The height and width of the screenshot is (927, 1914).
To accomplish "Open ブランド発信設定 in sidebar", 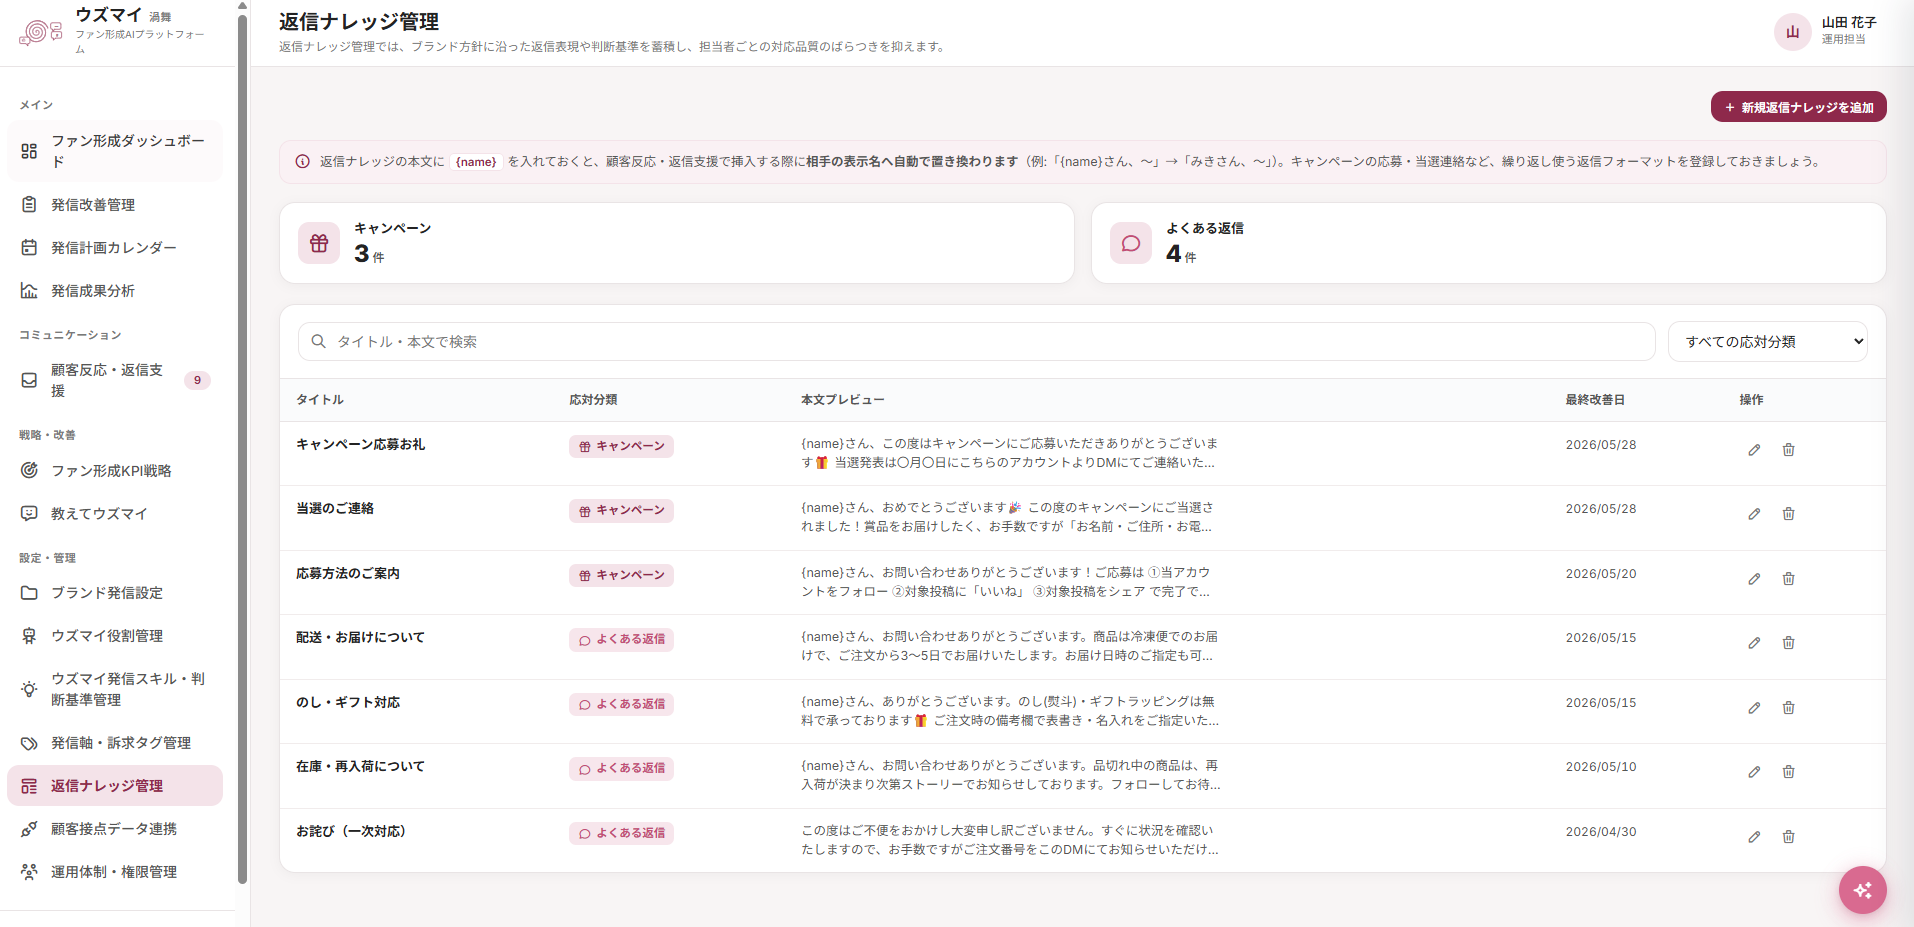I will pos(115,593).
